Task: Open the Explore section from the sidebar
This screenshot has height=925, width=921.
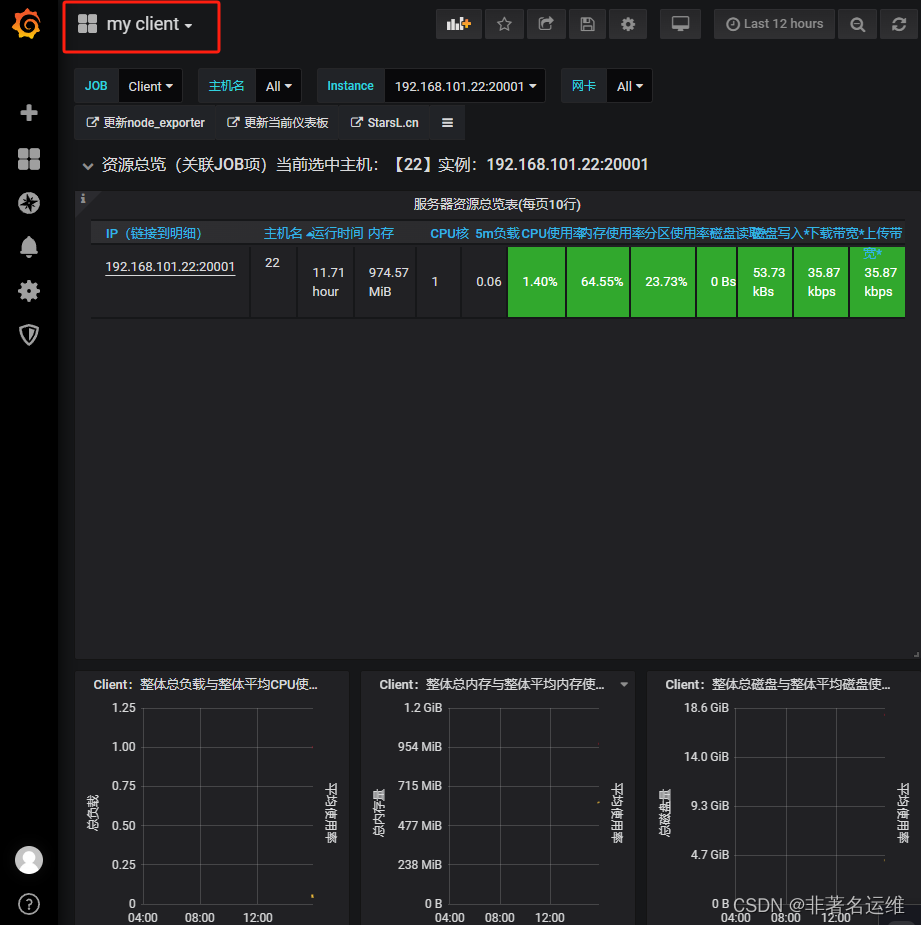Action: pos(29,202)
